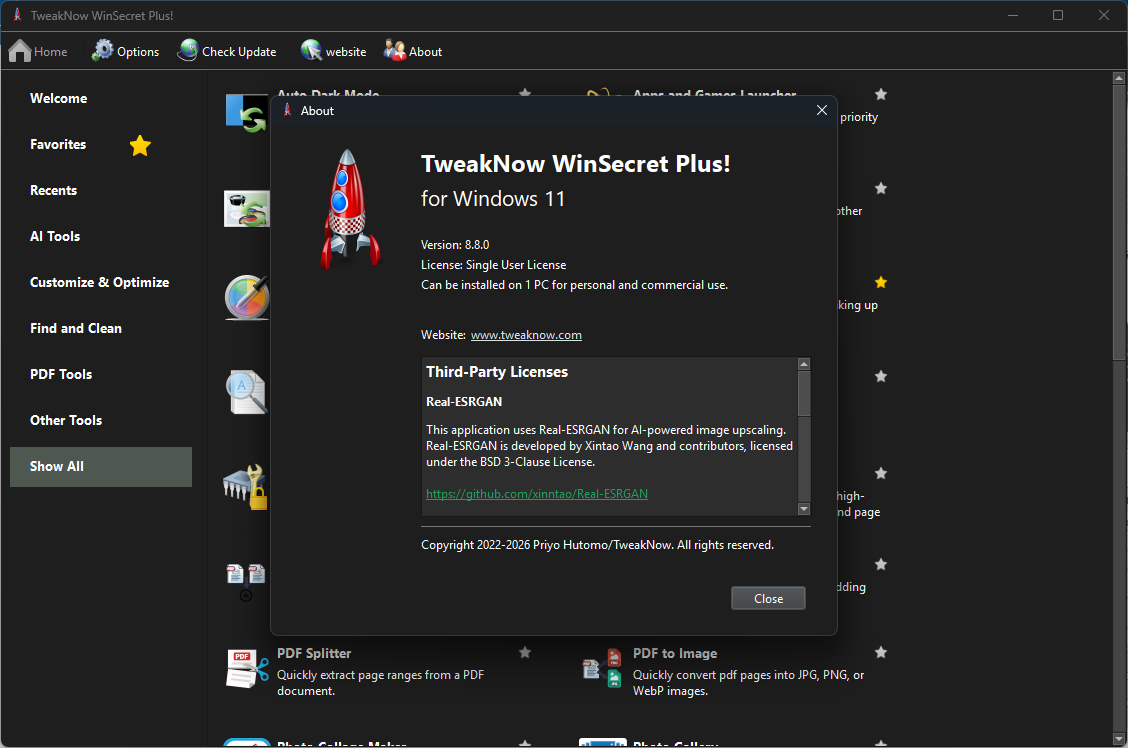Click 'TweakNow WinSecret Plus!' title in dialog
Image resolution: width=1128 pixels, height=748 pixels.
coord(576,164)
